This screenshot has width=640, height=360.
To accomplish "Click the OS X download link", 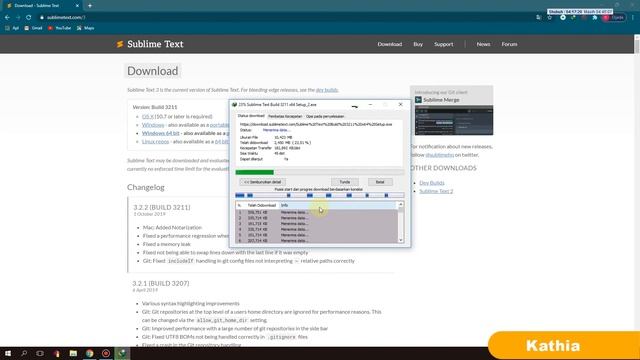I will 147,117.
